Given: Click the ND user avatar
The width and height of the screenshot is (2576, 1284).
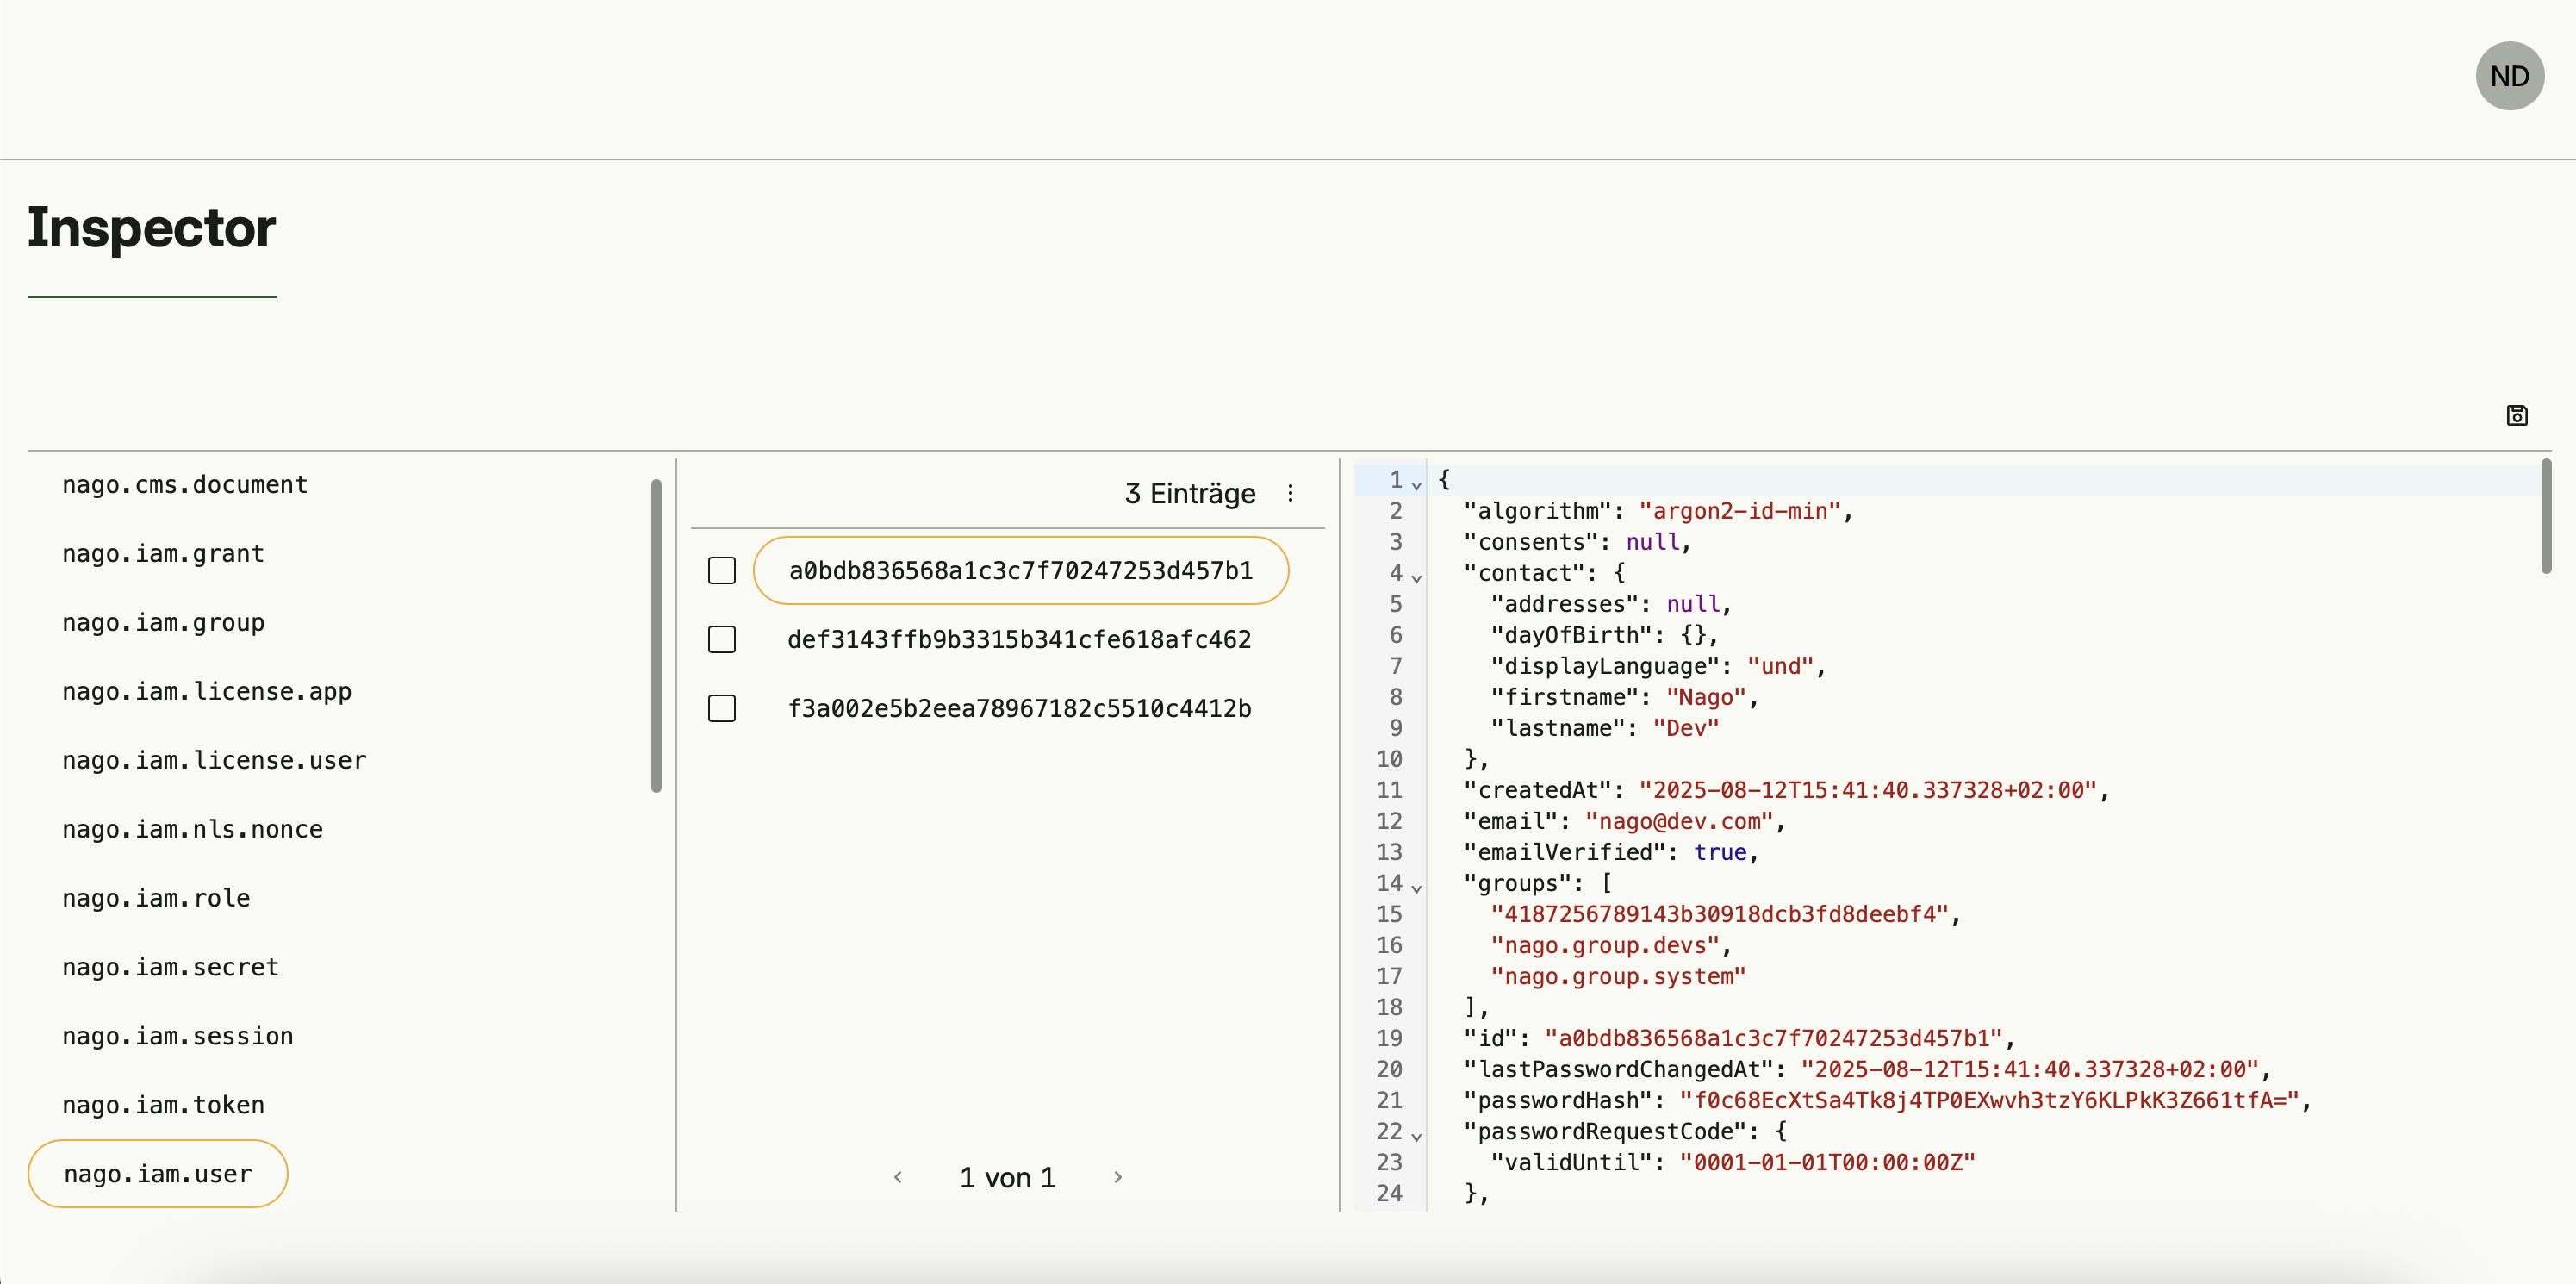Looking at the screenshot, I should [x=2509, y=76].
